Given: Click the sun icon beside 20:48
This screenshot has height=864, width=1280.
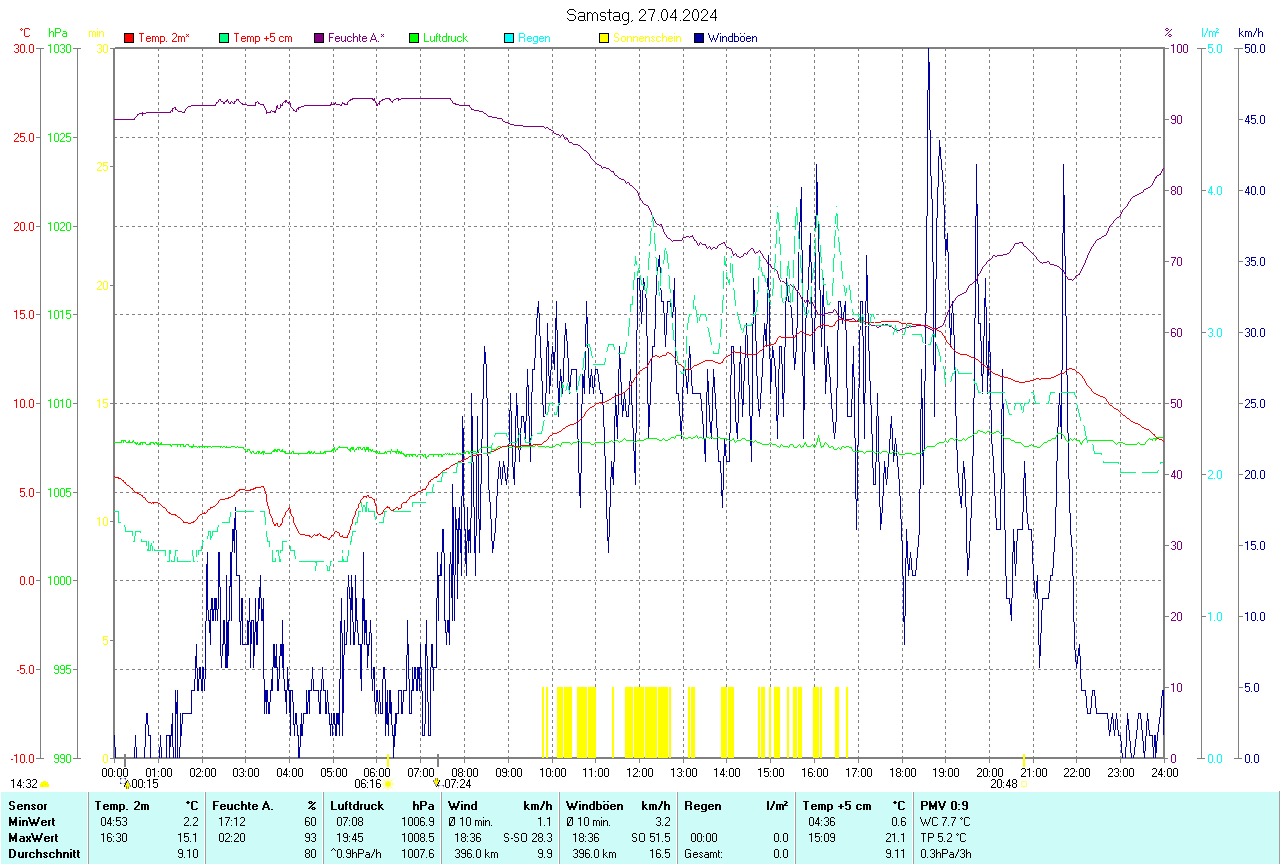Looking at the screenshot, I should pos(1024,785).
